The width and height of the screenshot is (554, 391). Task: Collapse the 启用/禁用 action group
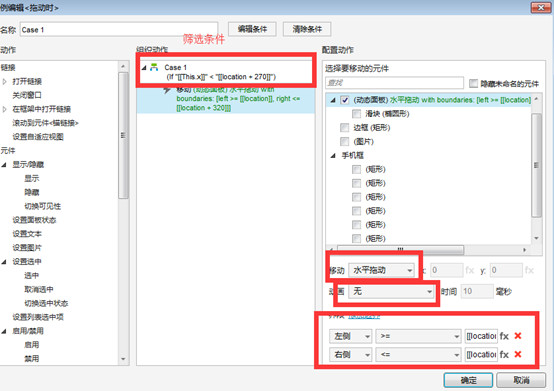(x=4, y=331)
